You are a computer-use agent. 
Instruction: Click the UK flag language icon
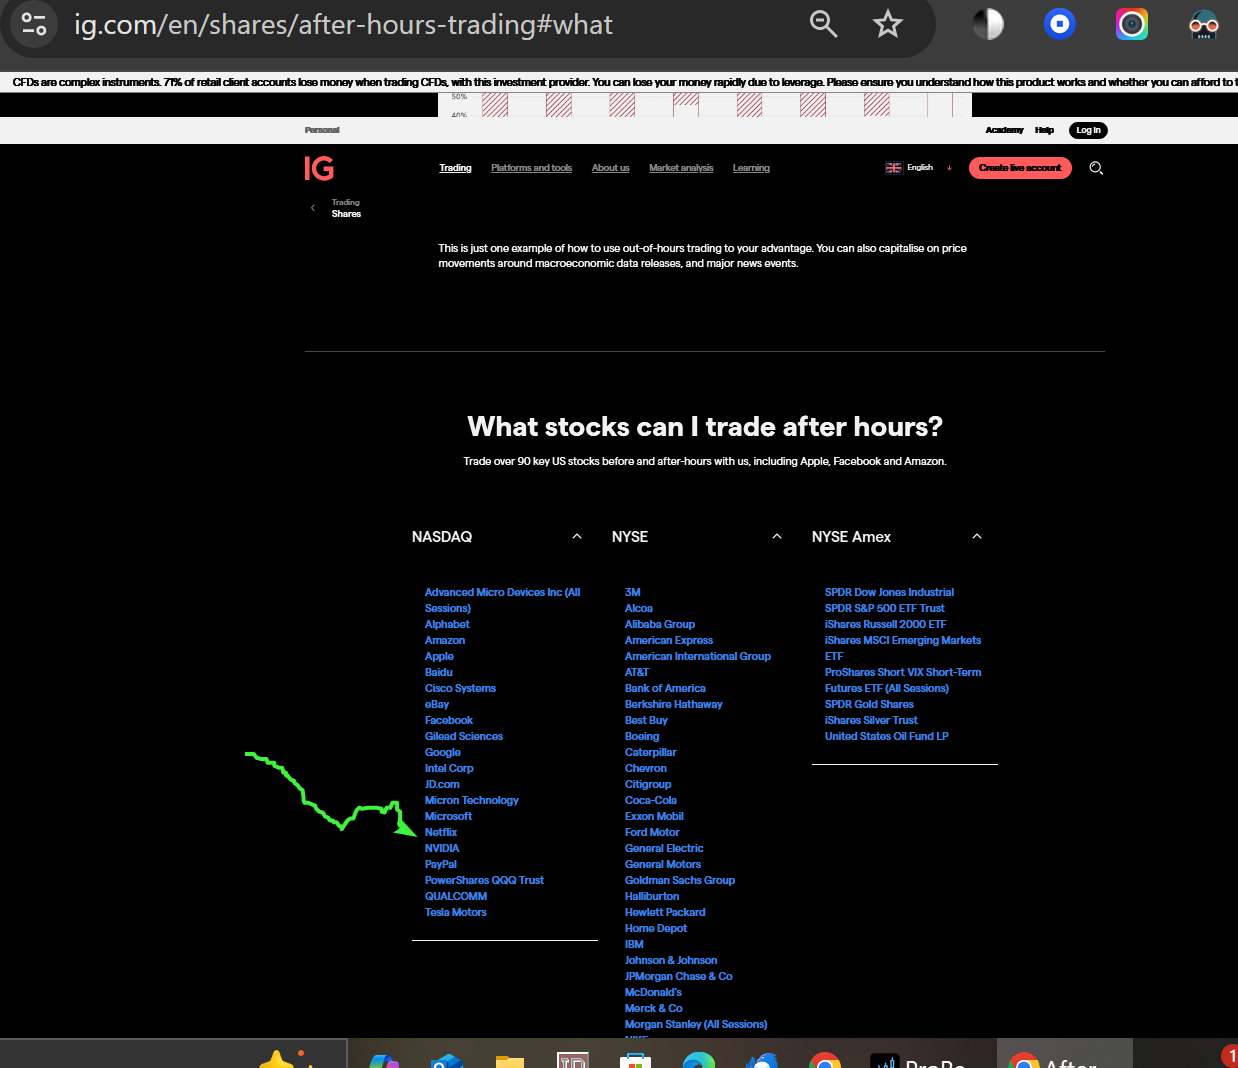(893, 168)
